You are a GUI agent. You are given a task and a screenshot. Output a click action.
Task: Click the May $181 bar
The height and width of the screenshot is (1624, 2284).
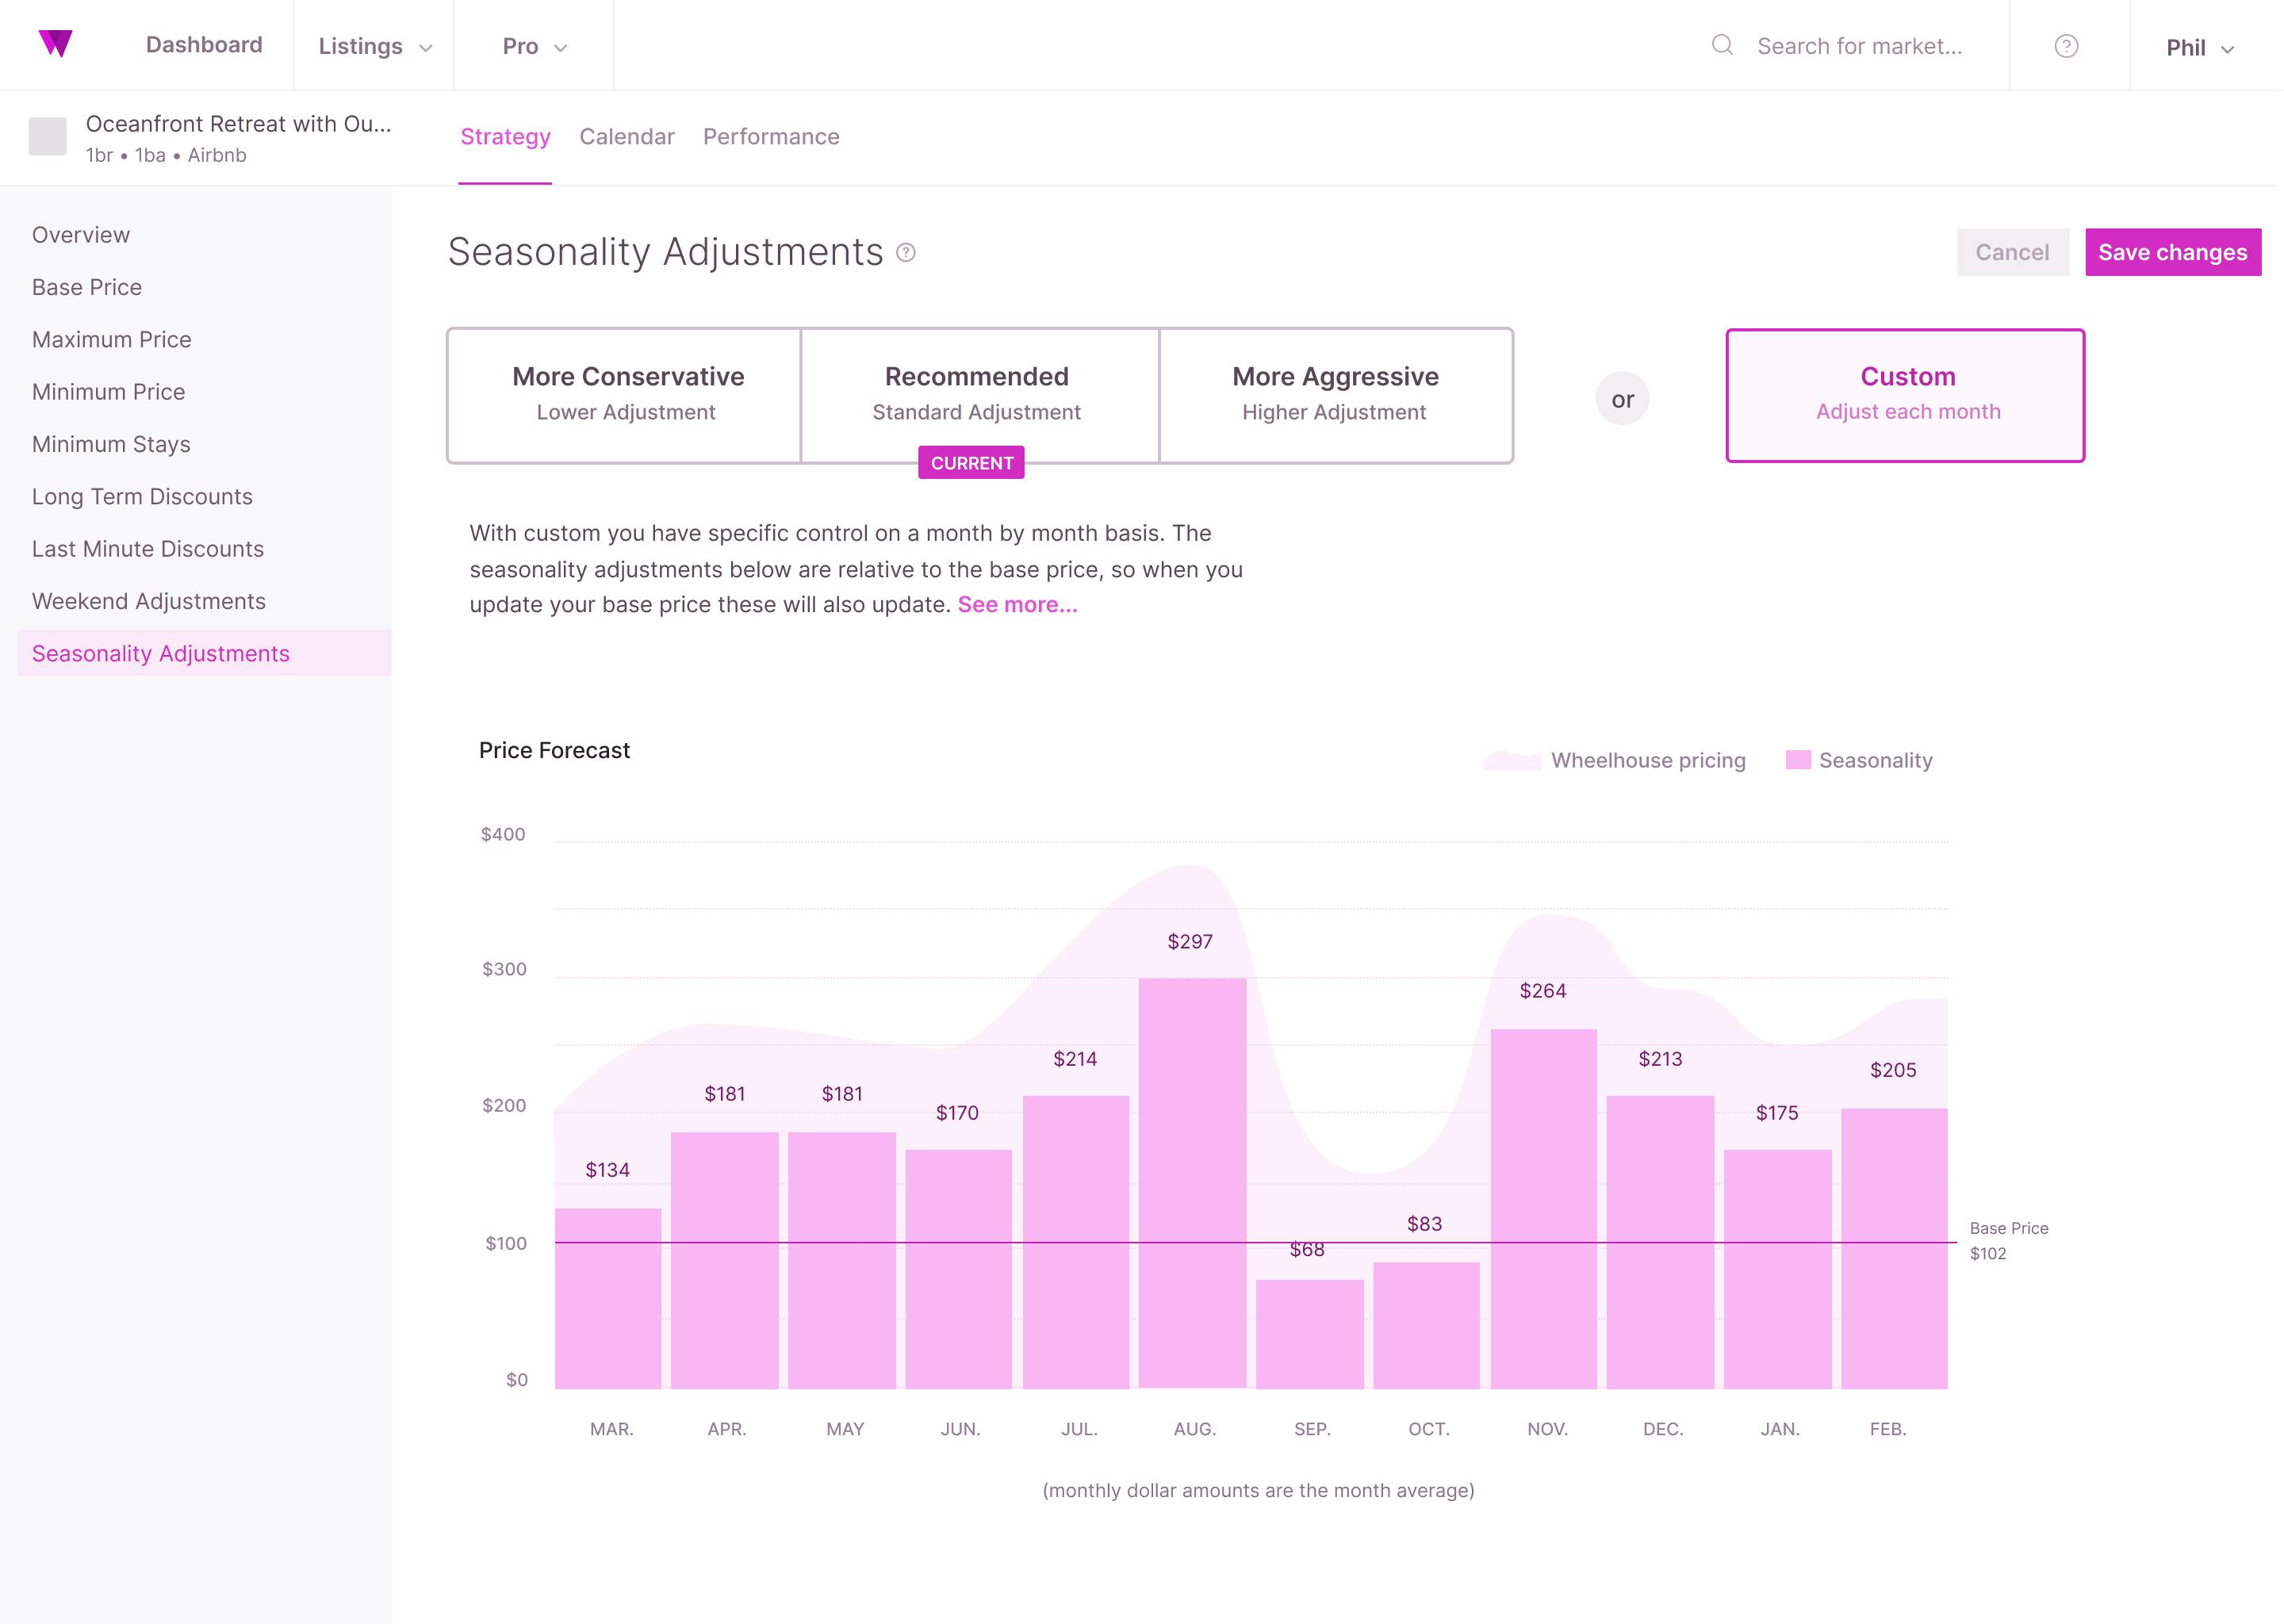(x=842, y=1261)
